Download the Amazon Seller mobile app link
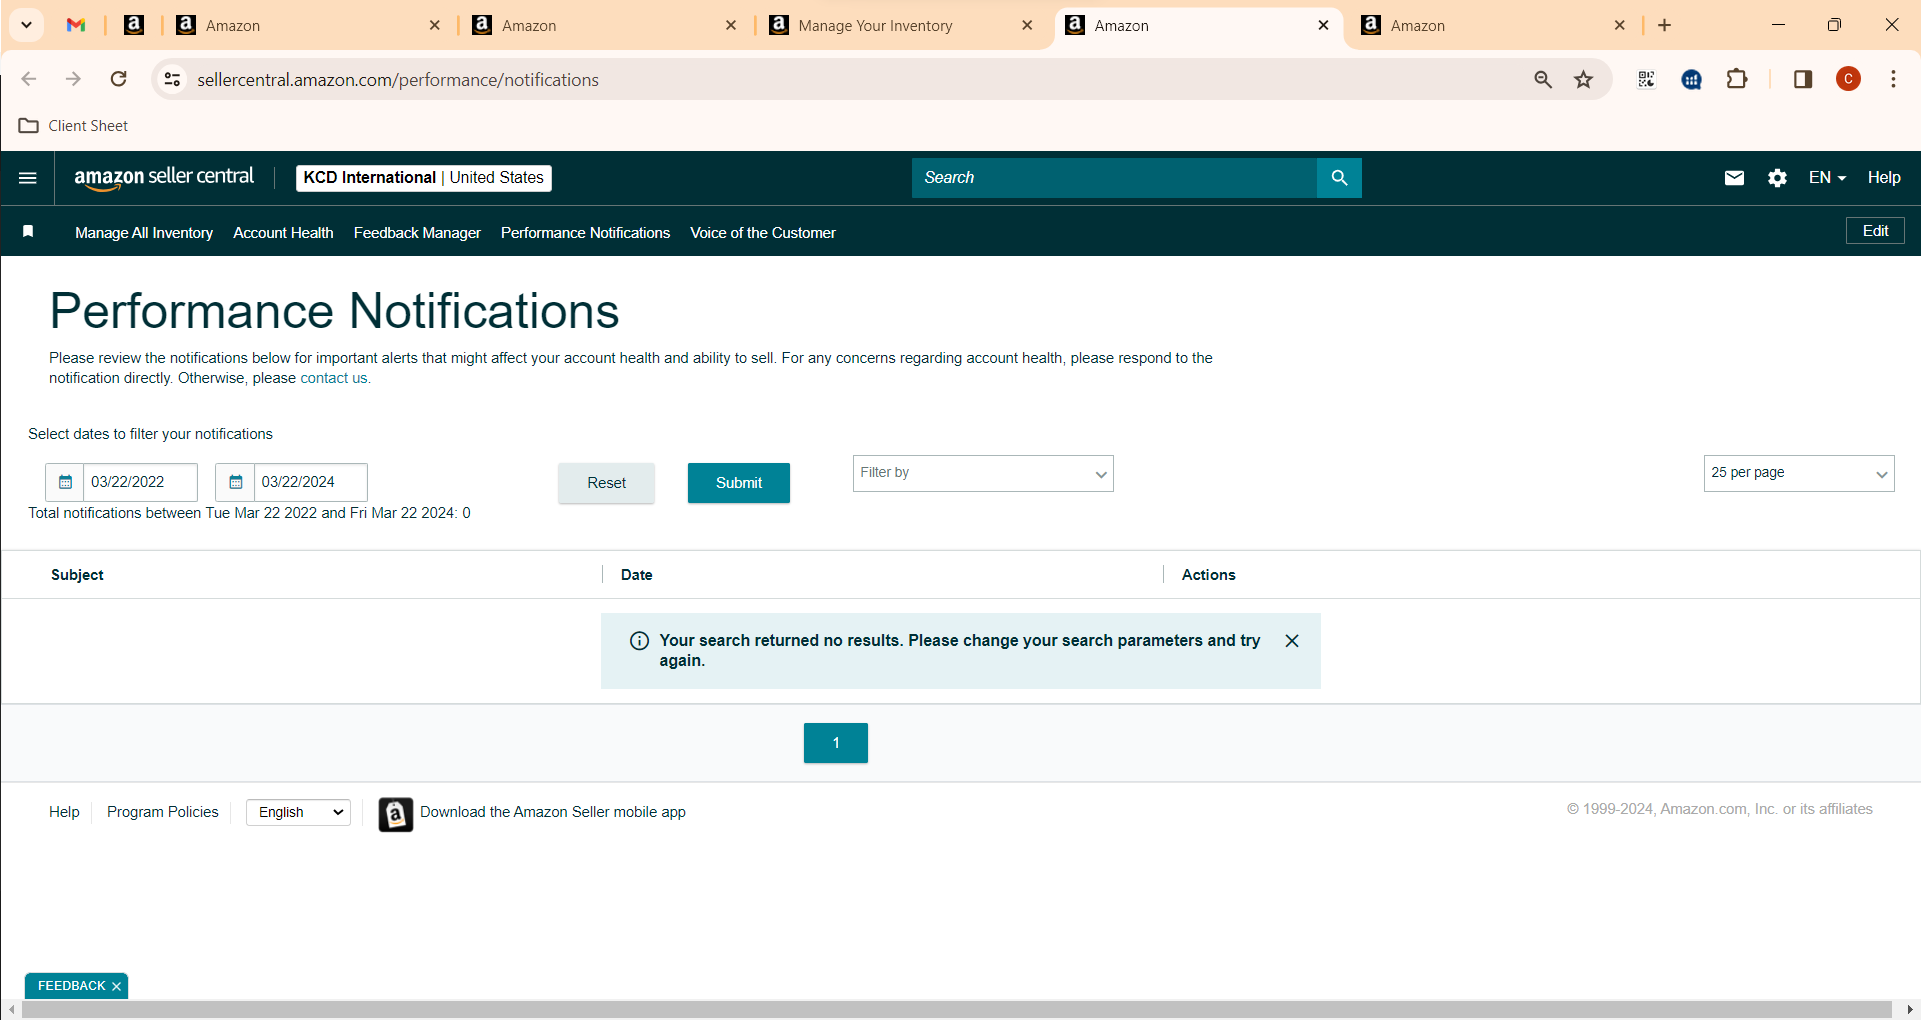Image resolution: width=1921 pixels, height=1020 pixels. coord(553,812)
